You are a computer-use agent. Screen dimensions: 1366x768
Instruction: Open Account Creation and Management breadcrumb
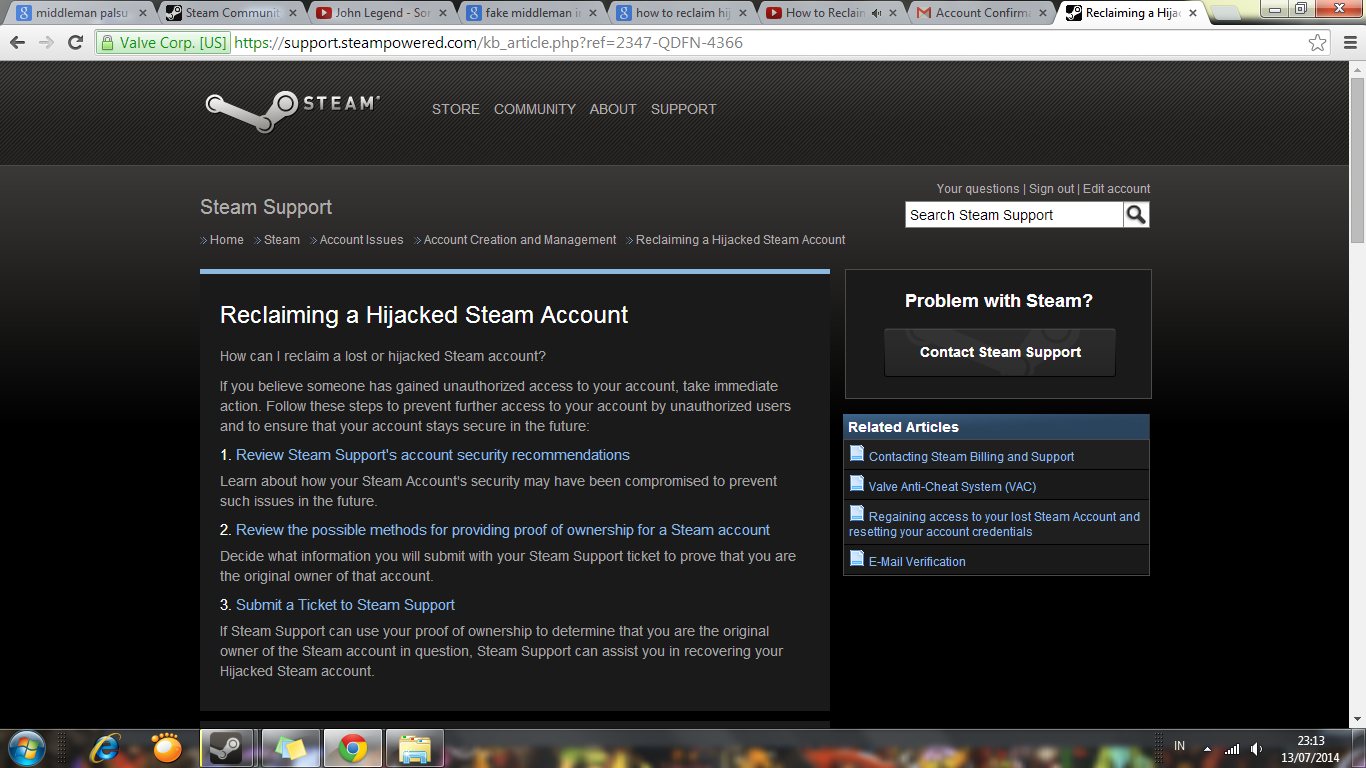click(520, 240)
